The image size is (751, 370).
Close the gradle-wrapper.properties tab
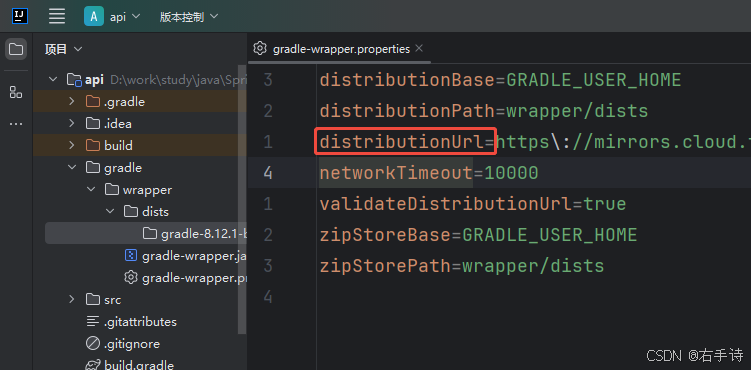tap(419, 48)
